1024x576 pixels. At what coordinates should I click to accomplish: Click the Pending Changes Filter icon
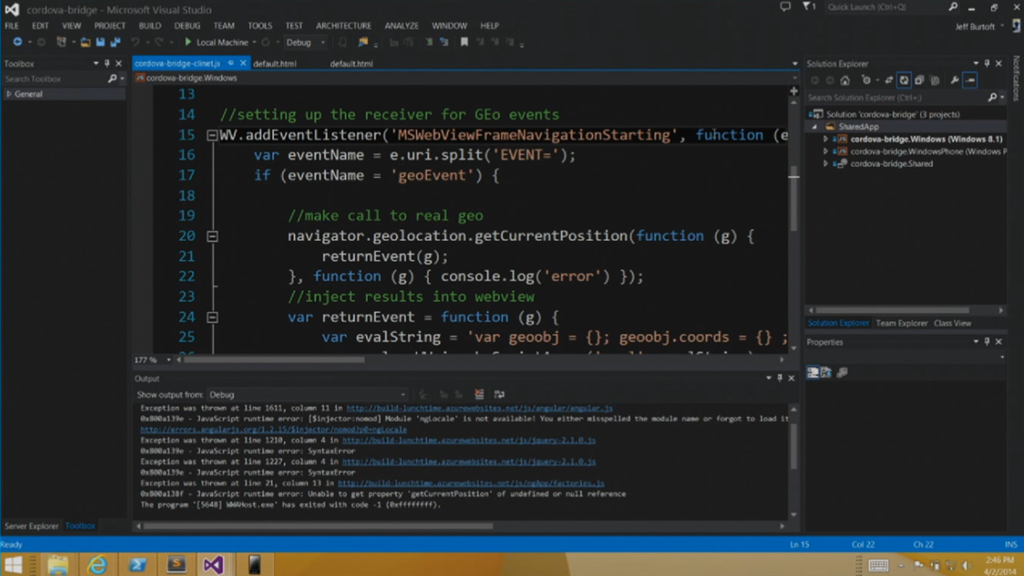(x=866, y=80)
